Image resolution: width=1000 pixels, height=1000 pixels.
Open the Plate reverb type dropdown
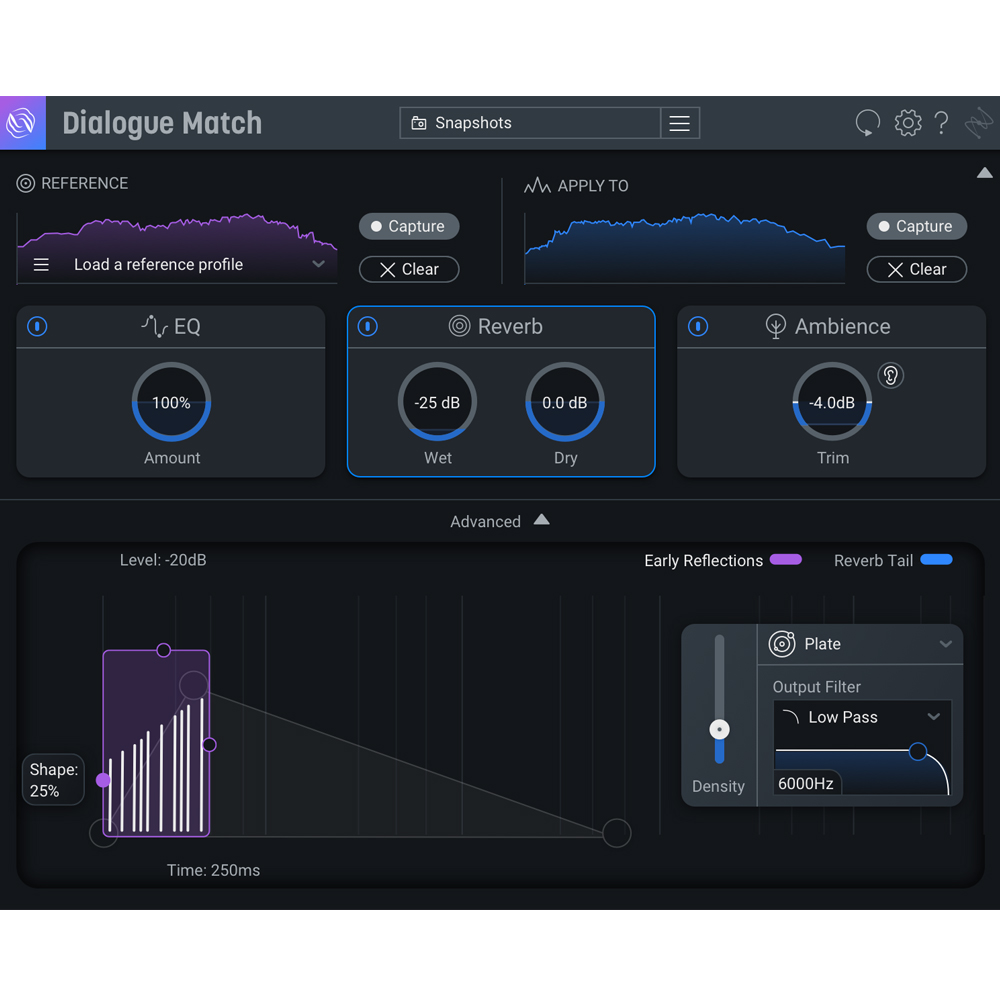coord(946,644)
